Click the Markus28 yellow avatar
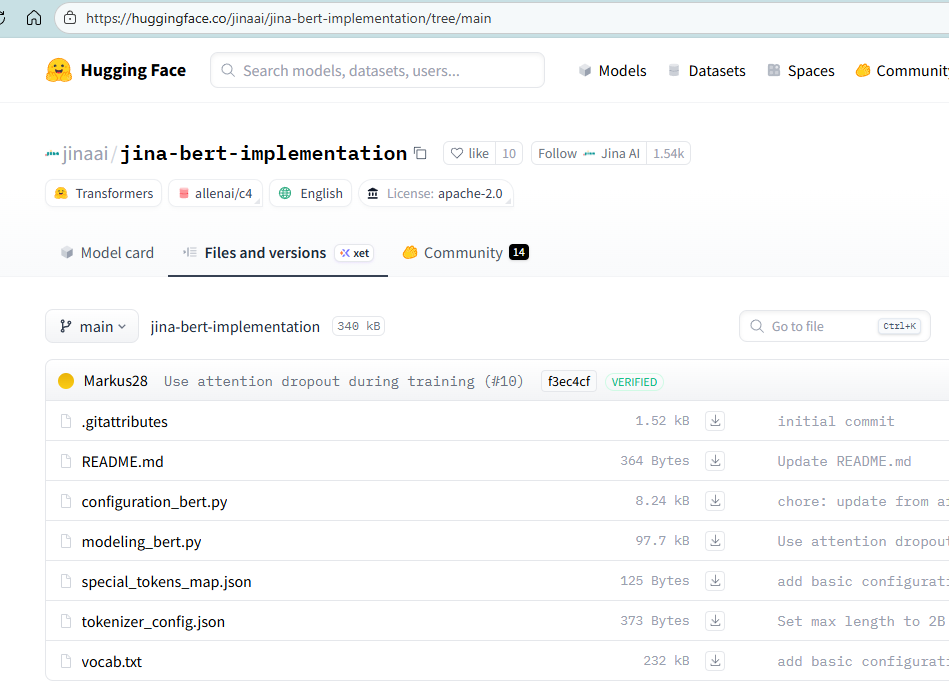This screenshot has width=949, height=692. pyautogui.click(x=66, y=381)
